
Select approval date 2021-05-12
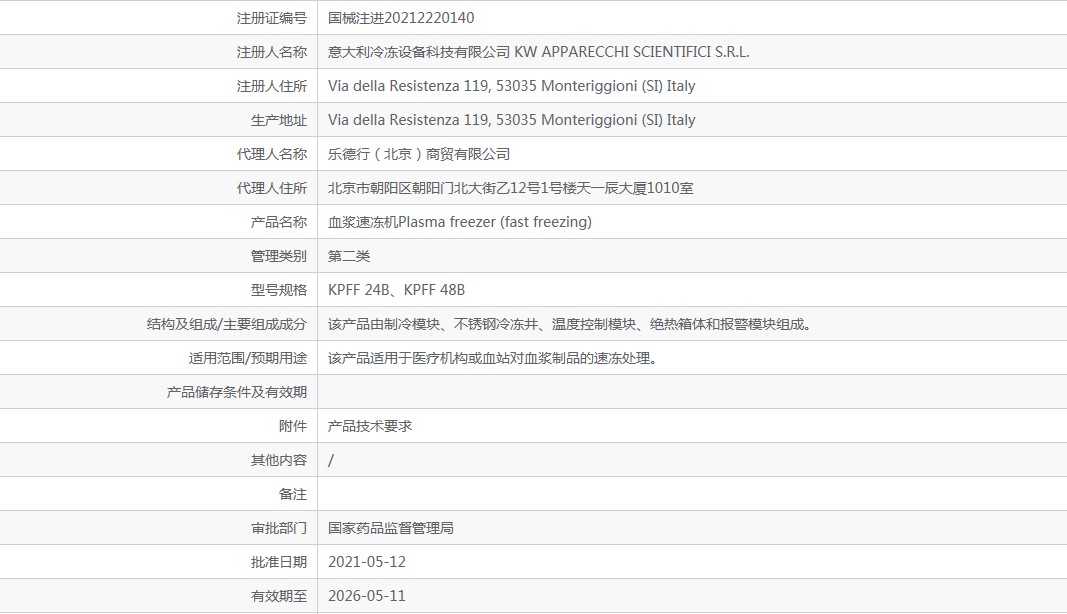(367, 562)
